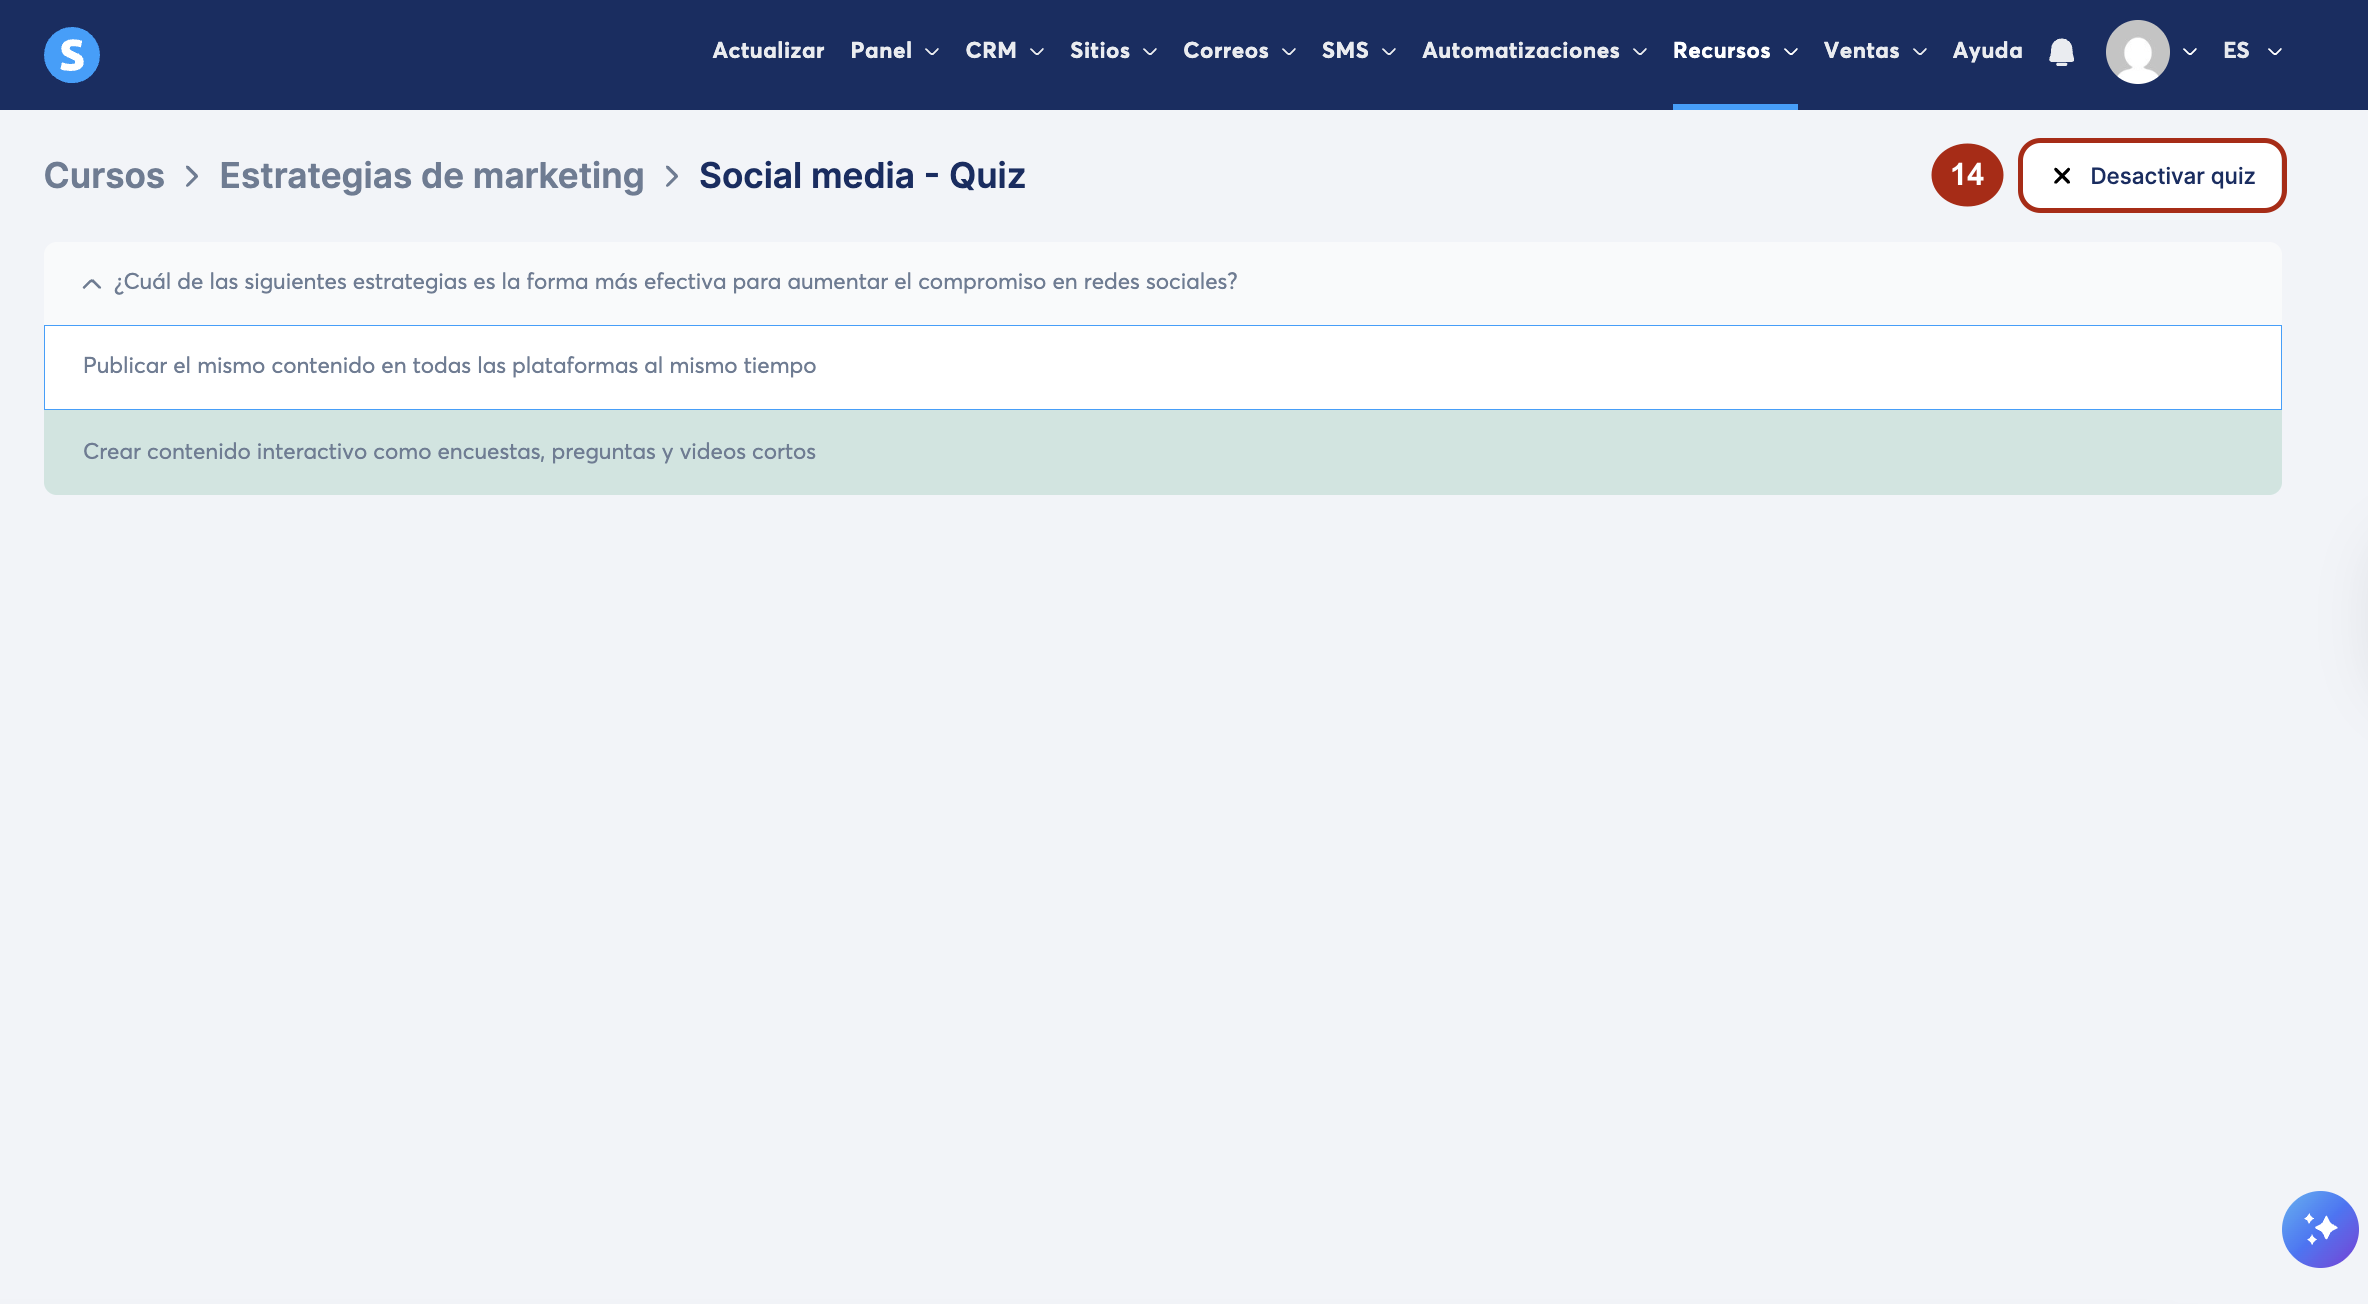Open the Ventas menu
Image resolution: width=2368 pixels, height=1304 pixels.
(1874, 51)
